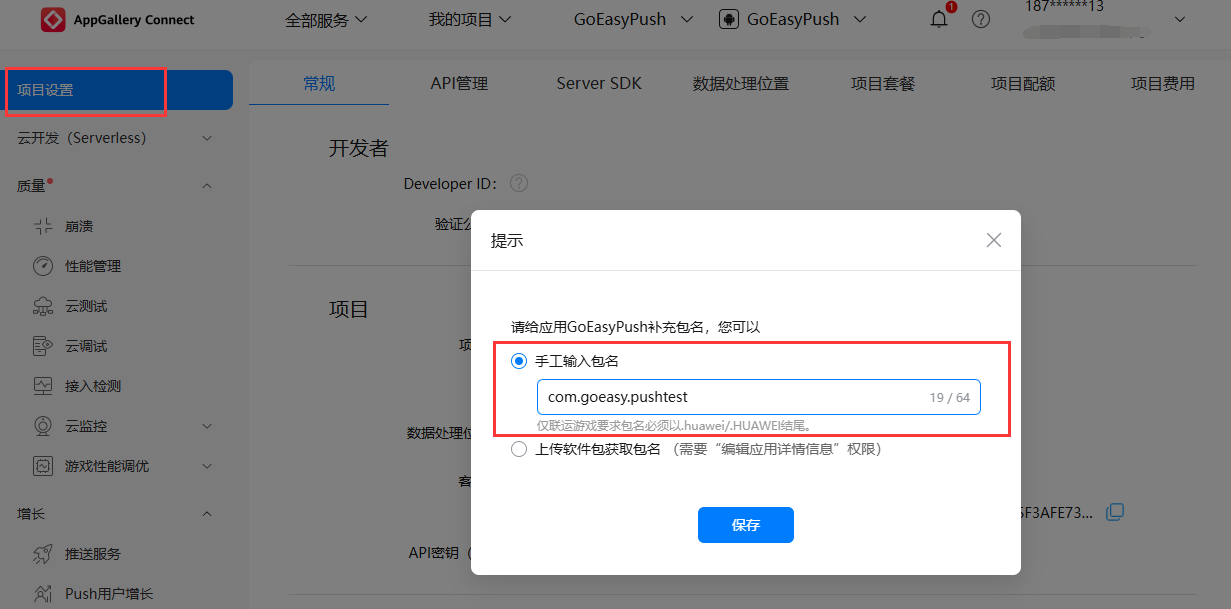Screen dimensions: 1231x609
Task: Click the Push用户增长 icon
Action: [x=43, y=594]
